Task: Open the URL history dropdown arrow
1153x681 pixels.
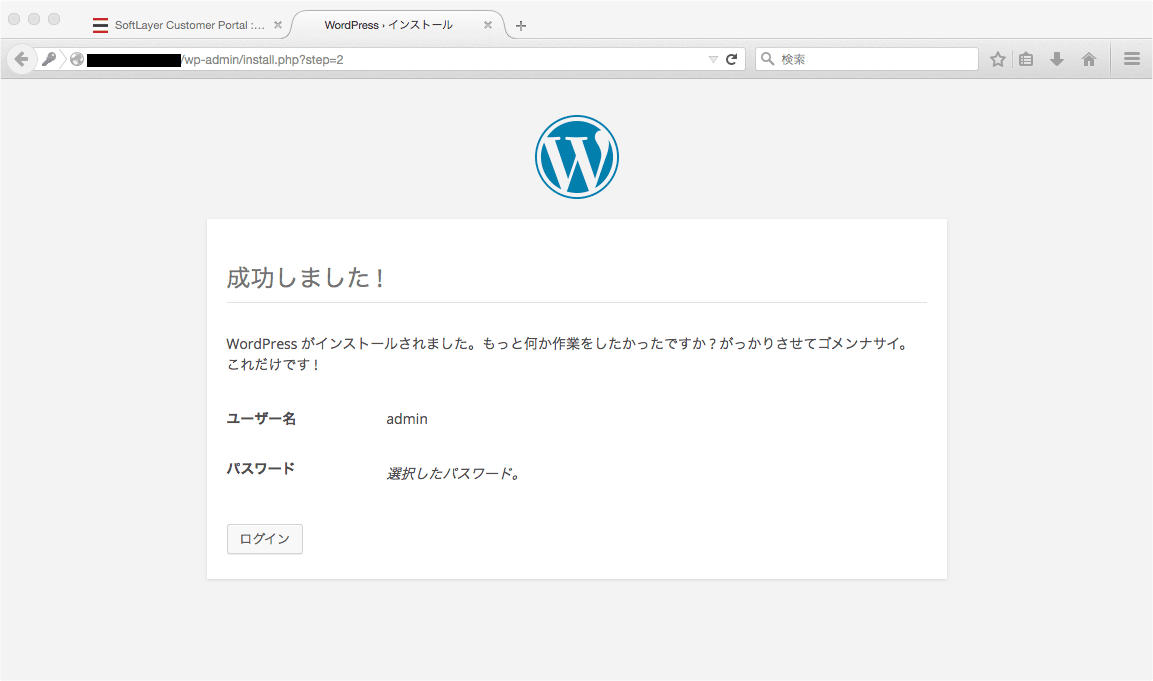Action: 713,60
